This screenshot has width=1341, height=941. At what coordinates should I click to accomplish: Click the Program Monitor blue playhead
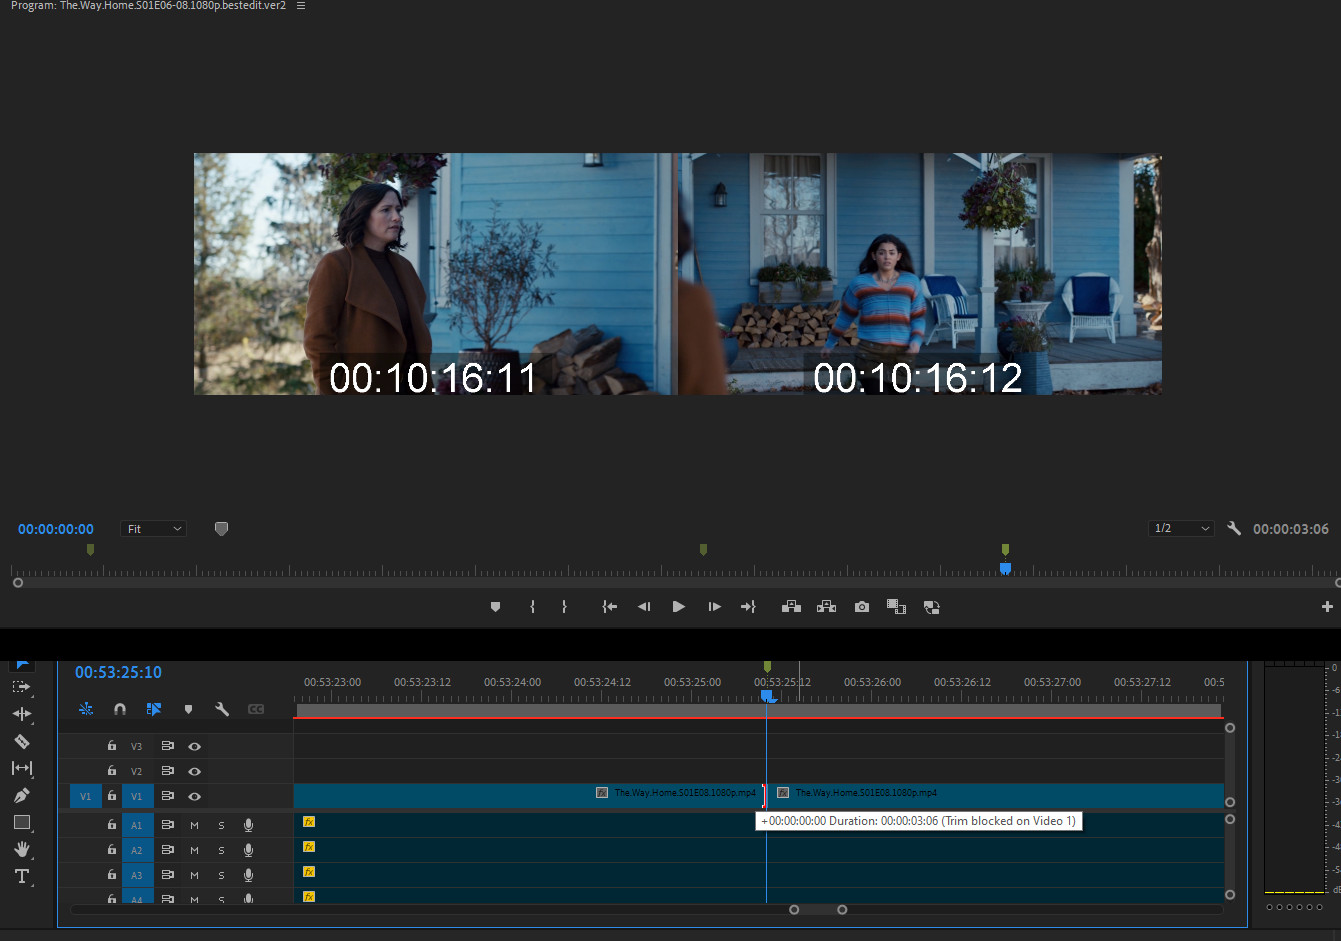pos(1005,568)
